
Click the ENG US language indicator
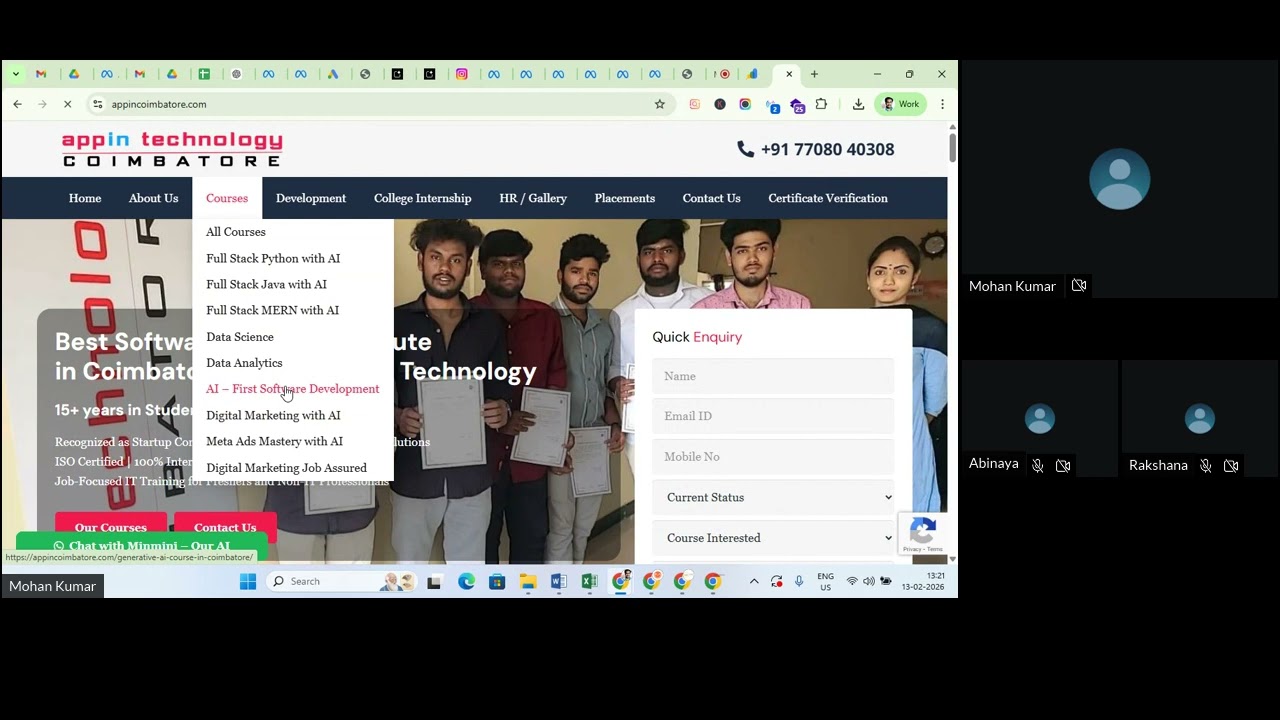[x=826, y=581]
